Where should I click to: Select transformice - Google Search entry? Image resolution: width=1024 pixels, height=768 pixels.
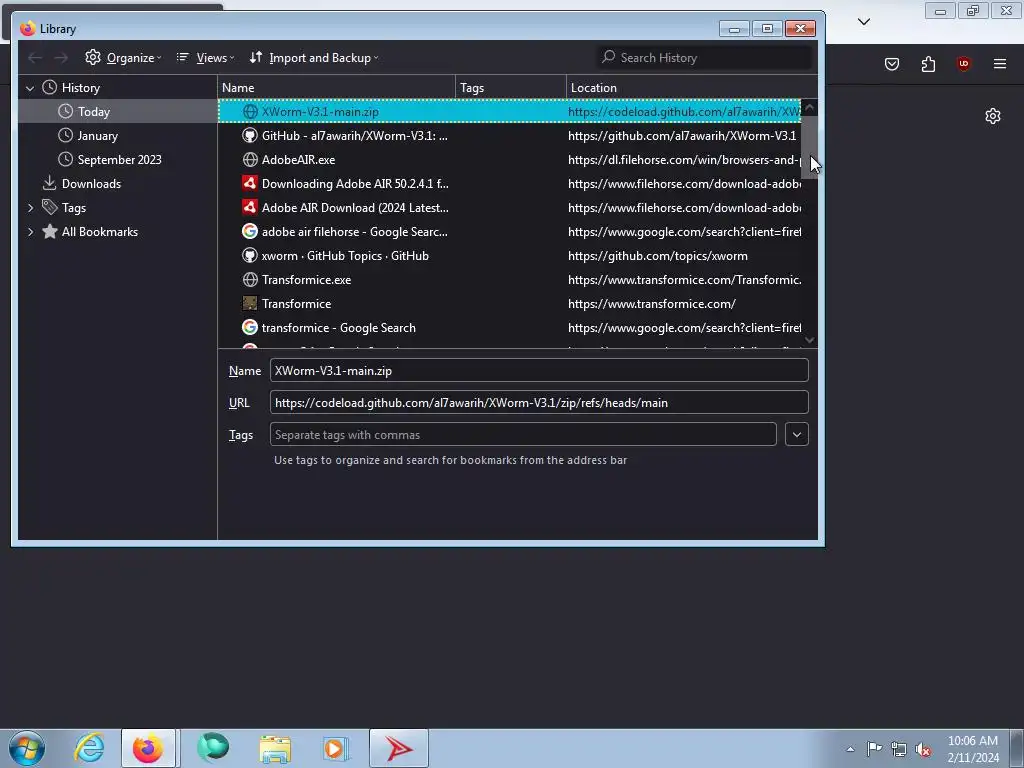[509, 328]
